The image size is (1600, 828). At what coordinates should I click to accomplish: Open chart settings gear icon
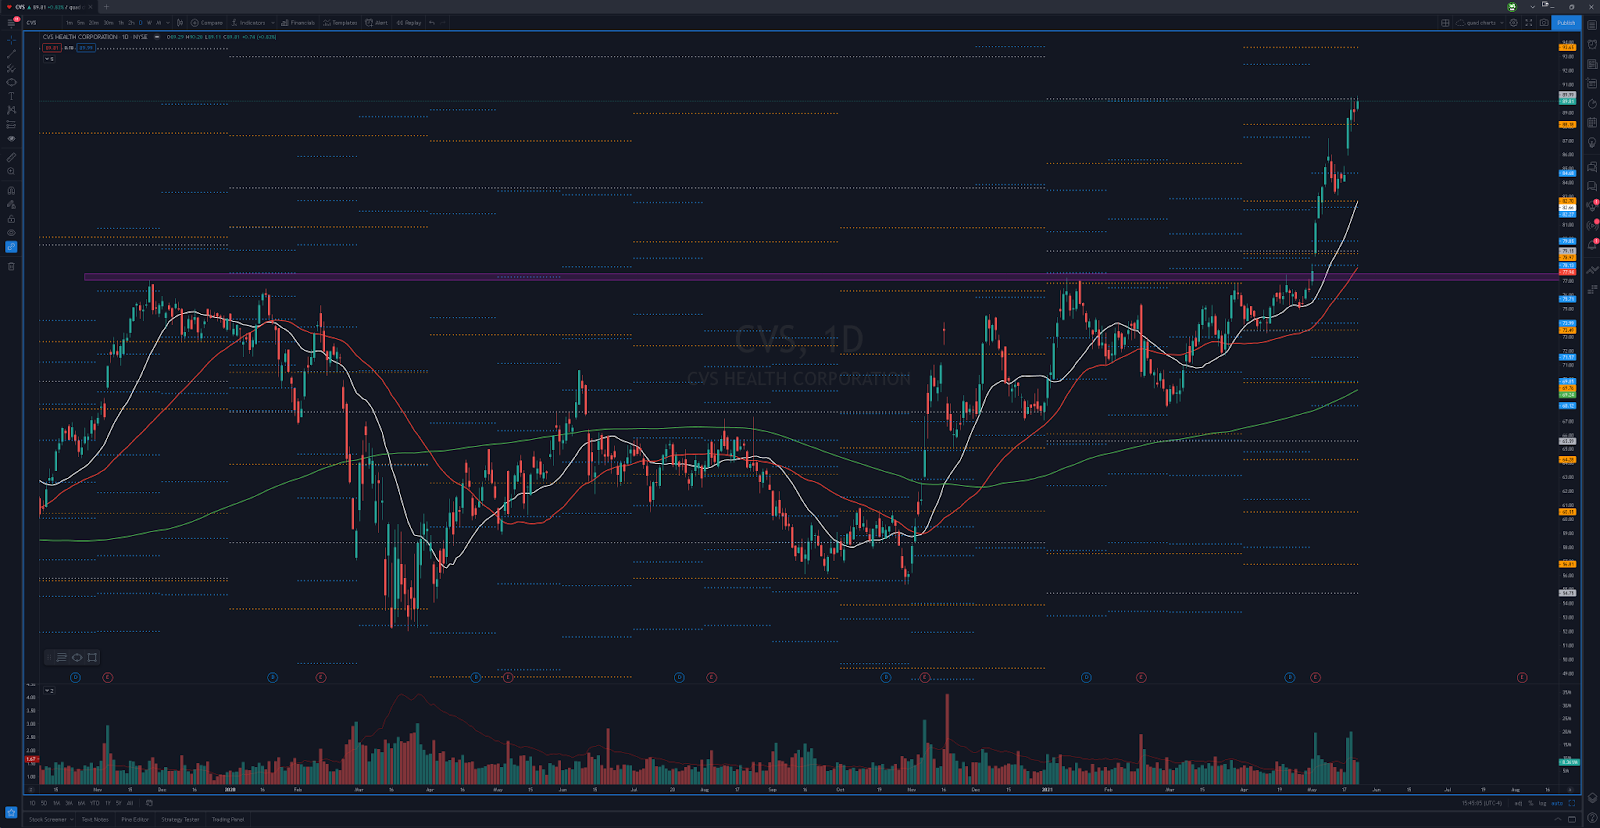(x=1513, y=23)
